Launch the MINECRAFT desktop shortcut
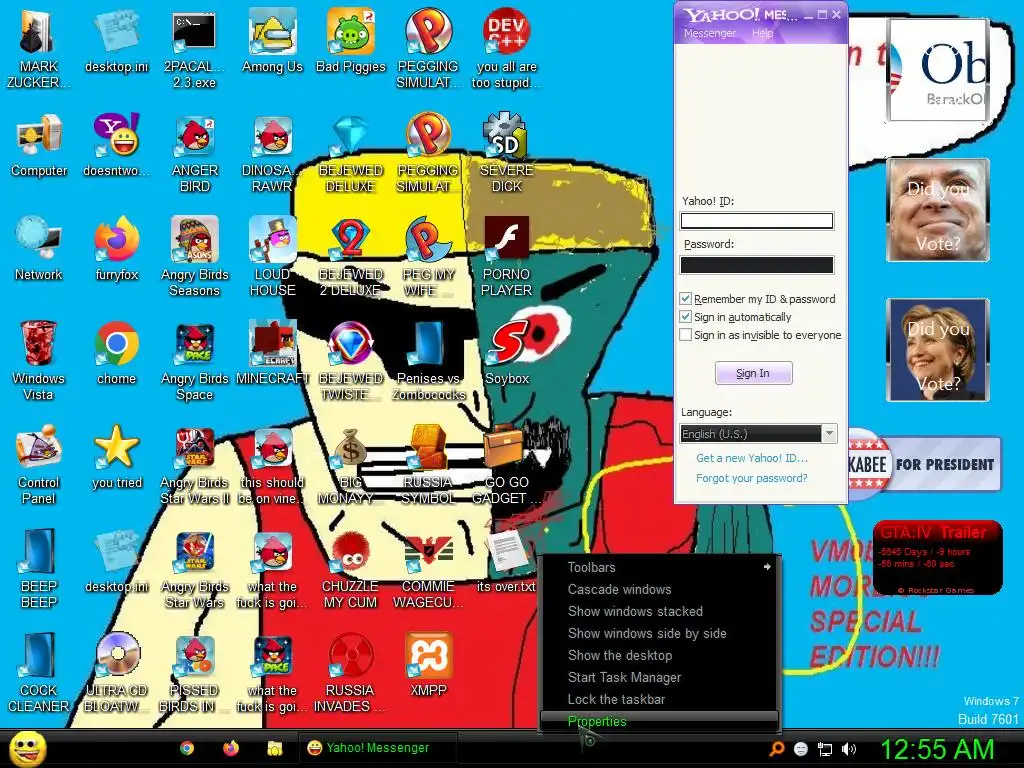Screen dimensions: 1024x768 click(x=272, y=353)
